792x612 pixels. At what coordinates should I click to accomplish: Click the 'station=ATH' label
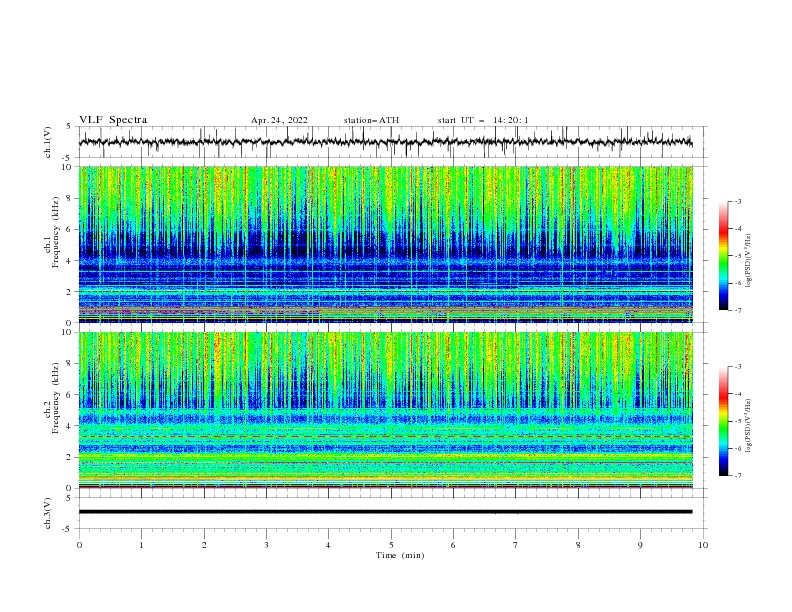pos(371,120)
